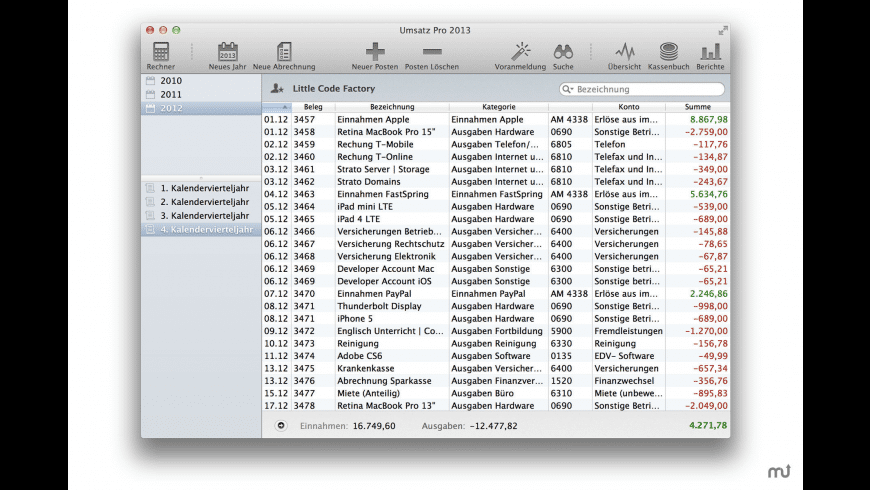Select the Thunderbolt Display row
The image size is (870, 490).
pyautogui.click(x=495, y=306)
